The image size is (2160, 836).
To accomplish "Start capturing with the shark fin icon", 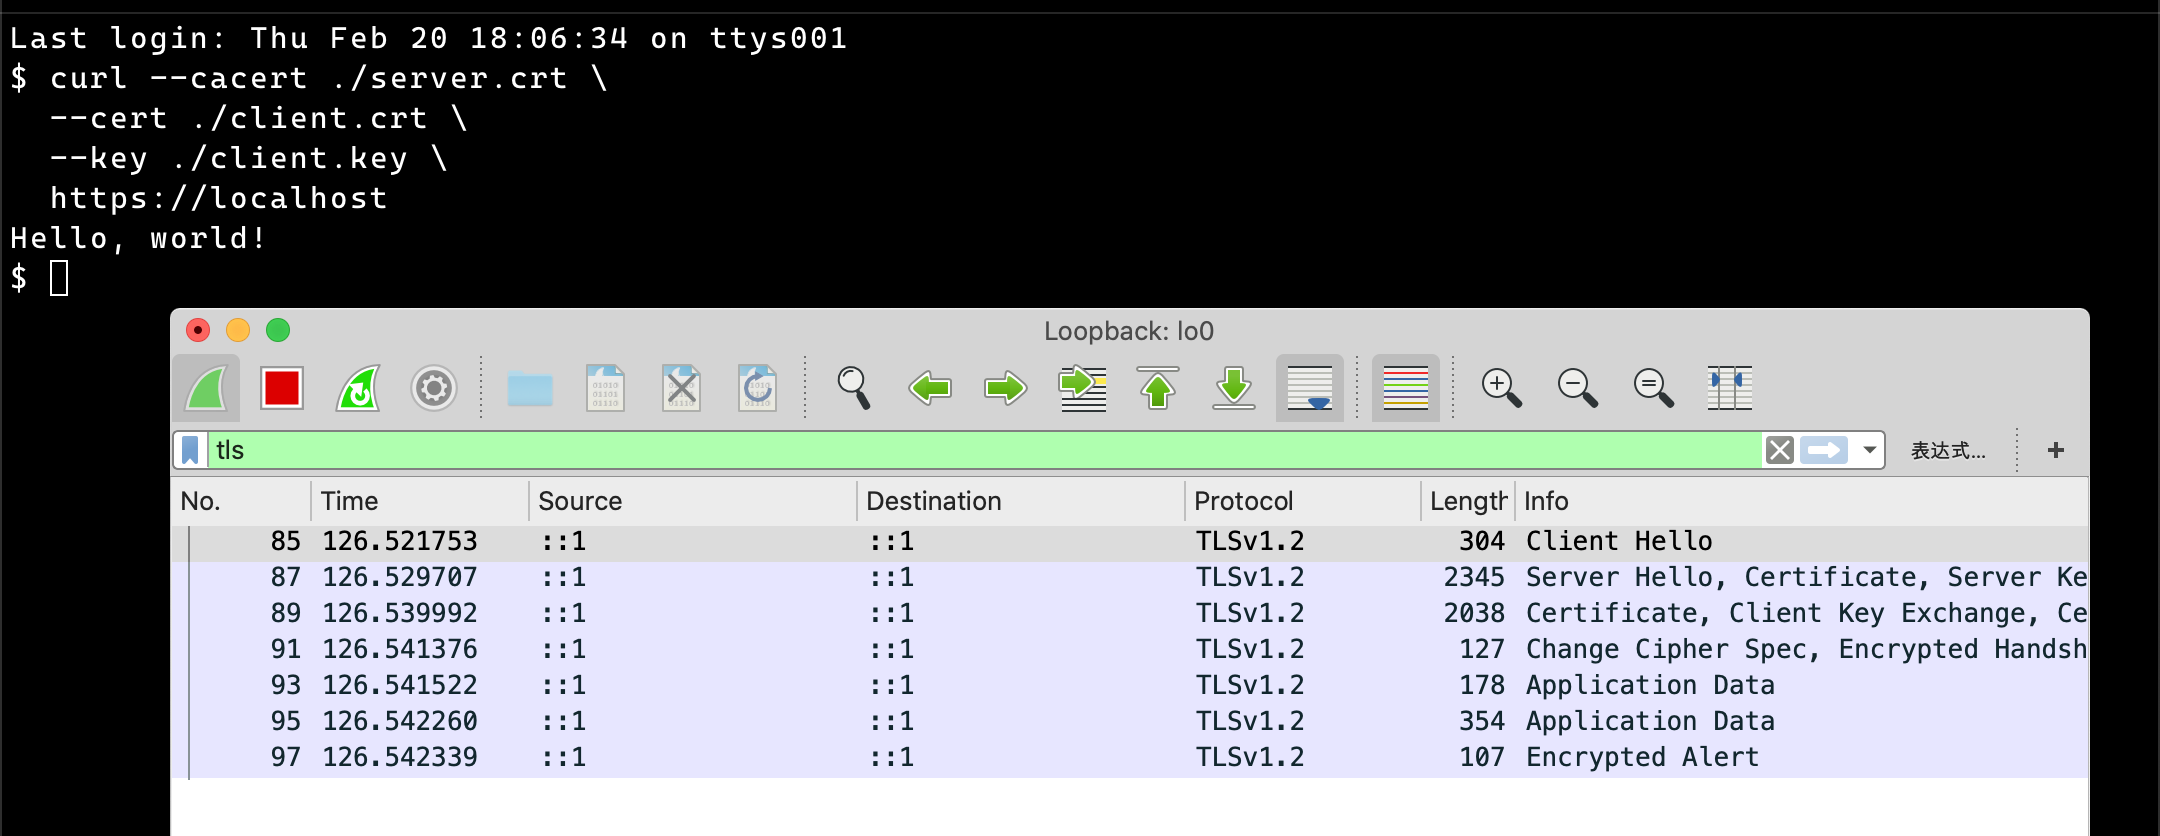I will 207,388.
